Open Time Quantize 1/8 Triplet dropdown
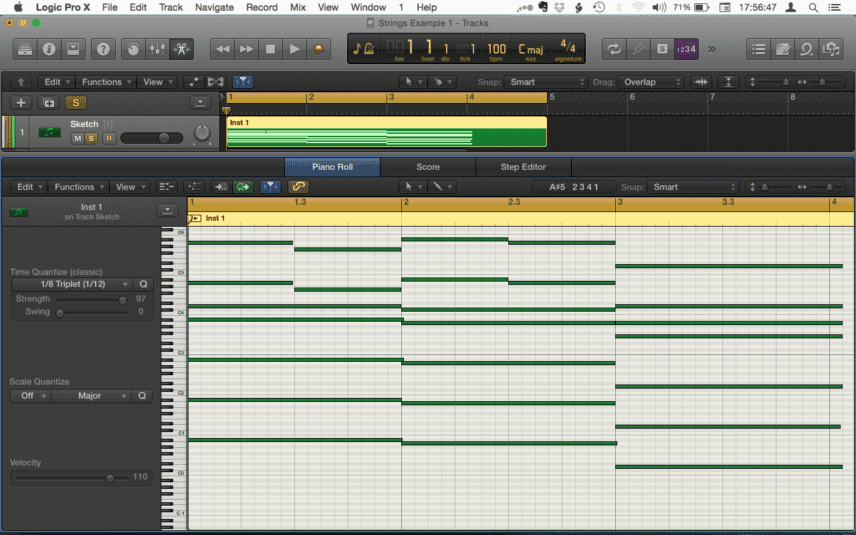856x535 pixels. (x=72, y=284)
